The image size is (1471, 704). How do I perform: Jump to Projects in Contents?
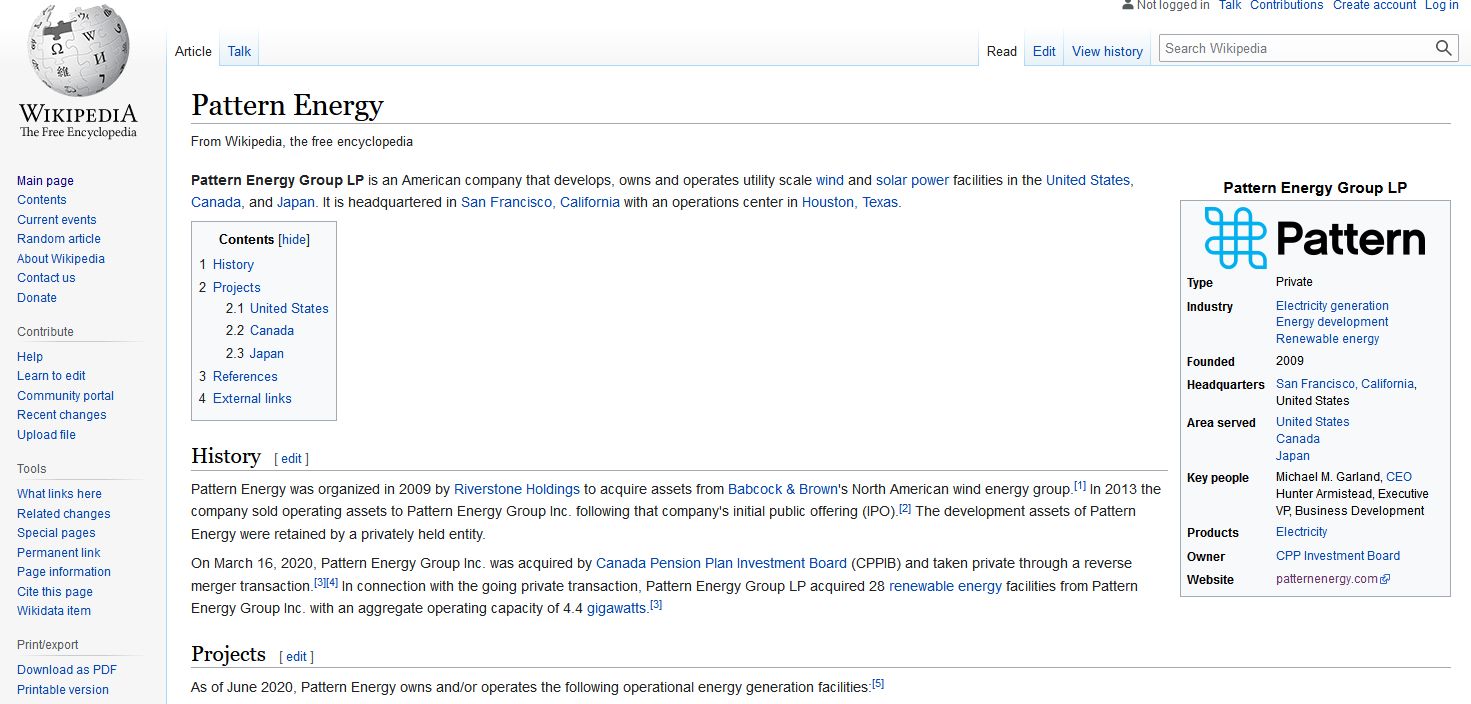236,288
